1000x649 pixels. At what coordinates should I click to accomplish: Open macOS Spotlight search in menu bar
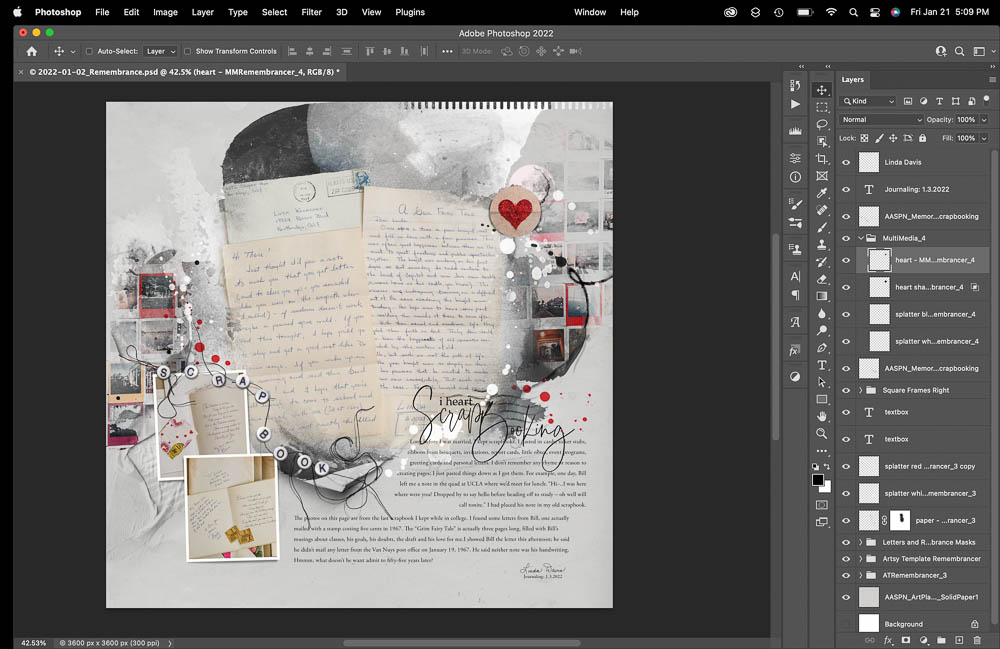pyautogui.click(x=853, y=12)
